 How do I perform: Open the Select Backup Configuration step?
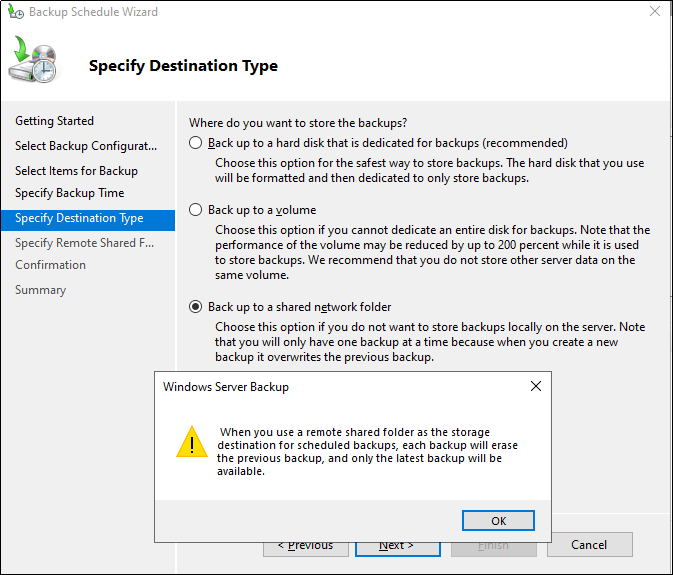[x=85, y=146]
